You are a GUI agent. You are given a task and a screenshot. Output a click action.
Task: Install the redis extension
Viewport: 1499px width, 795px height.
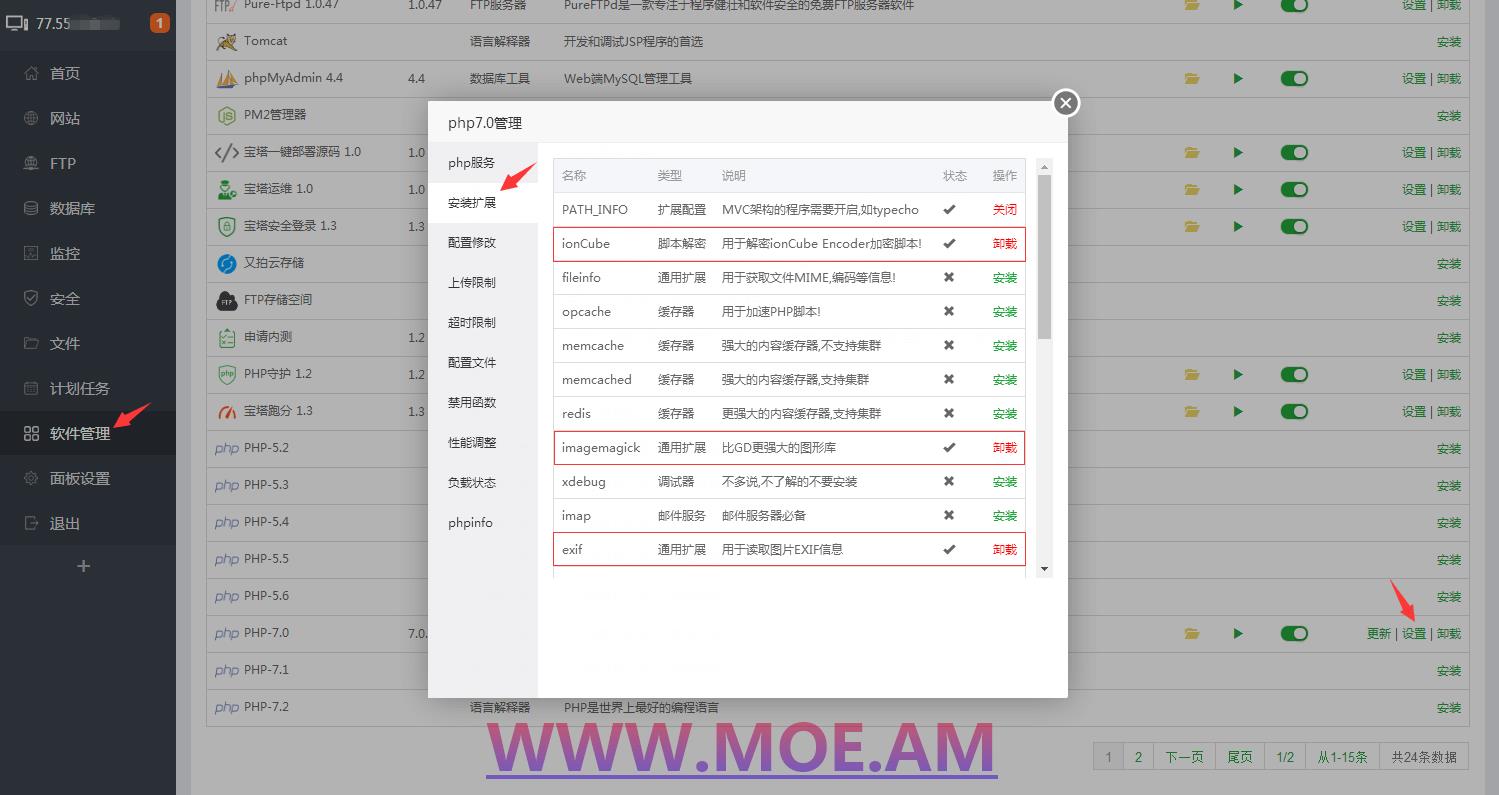(1004, 414)
